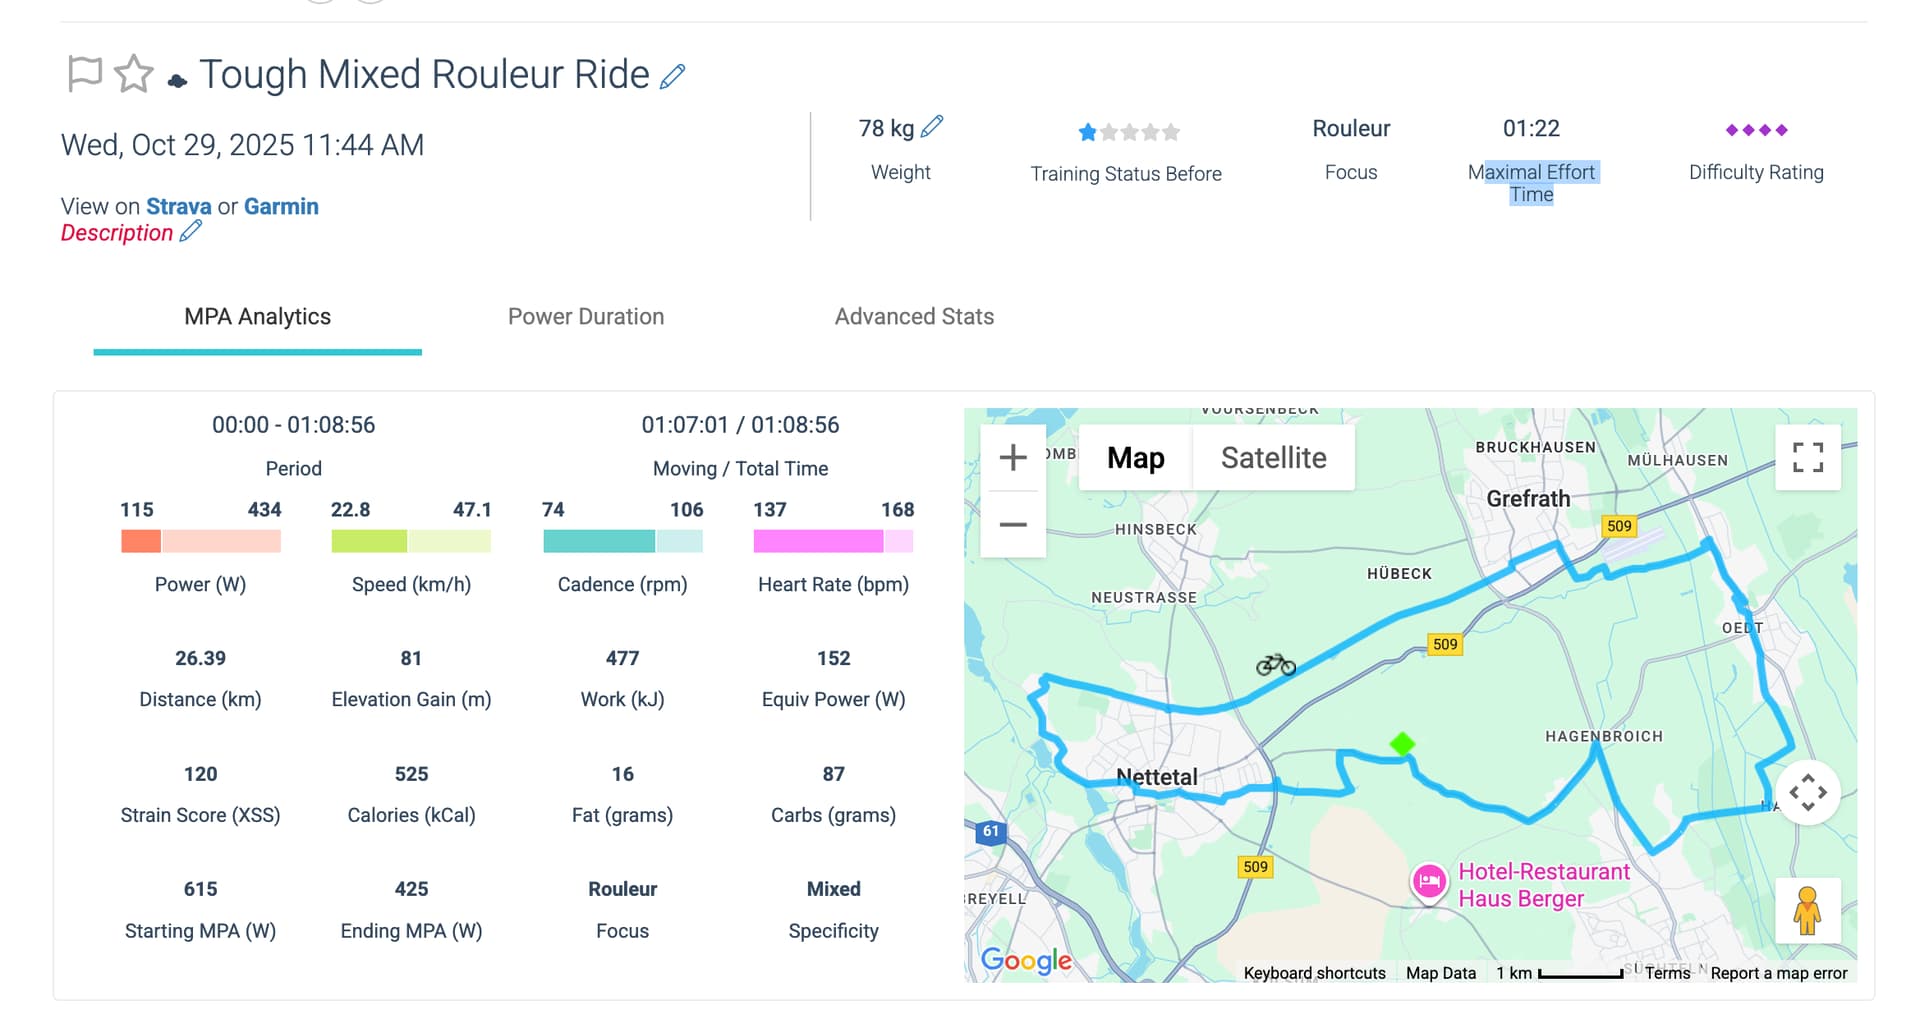1920x1010 pixels.
Task: Select the standard Map view
Action: coord(1135,457)
